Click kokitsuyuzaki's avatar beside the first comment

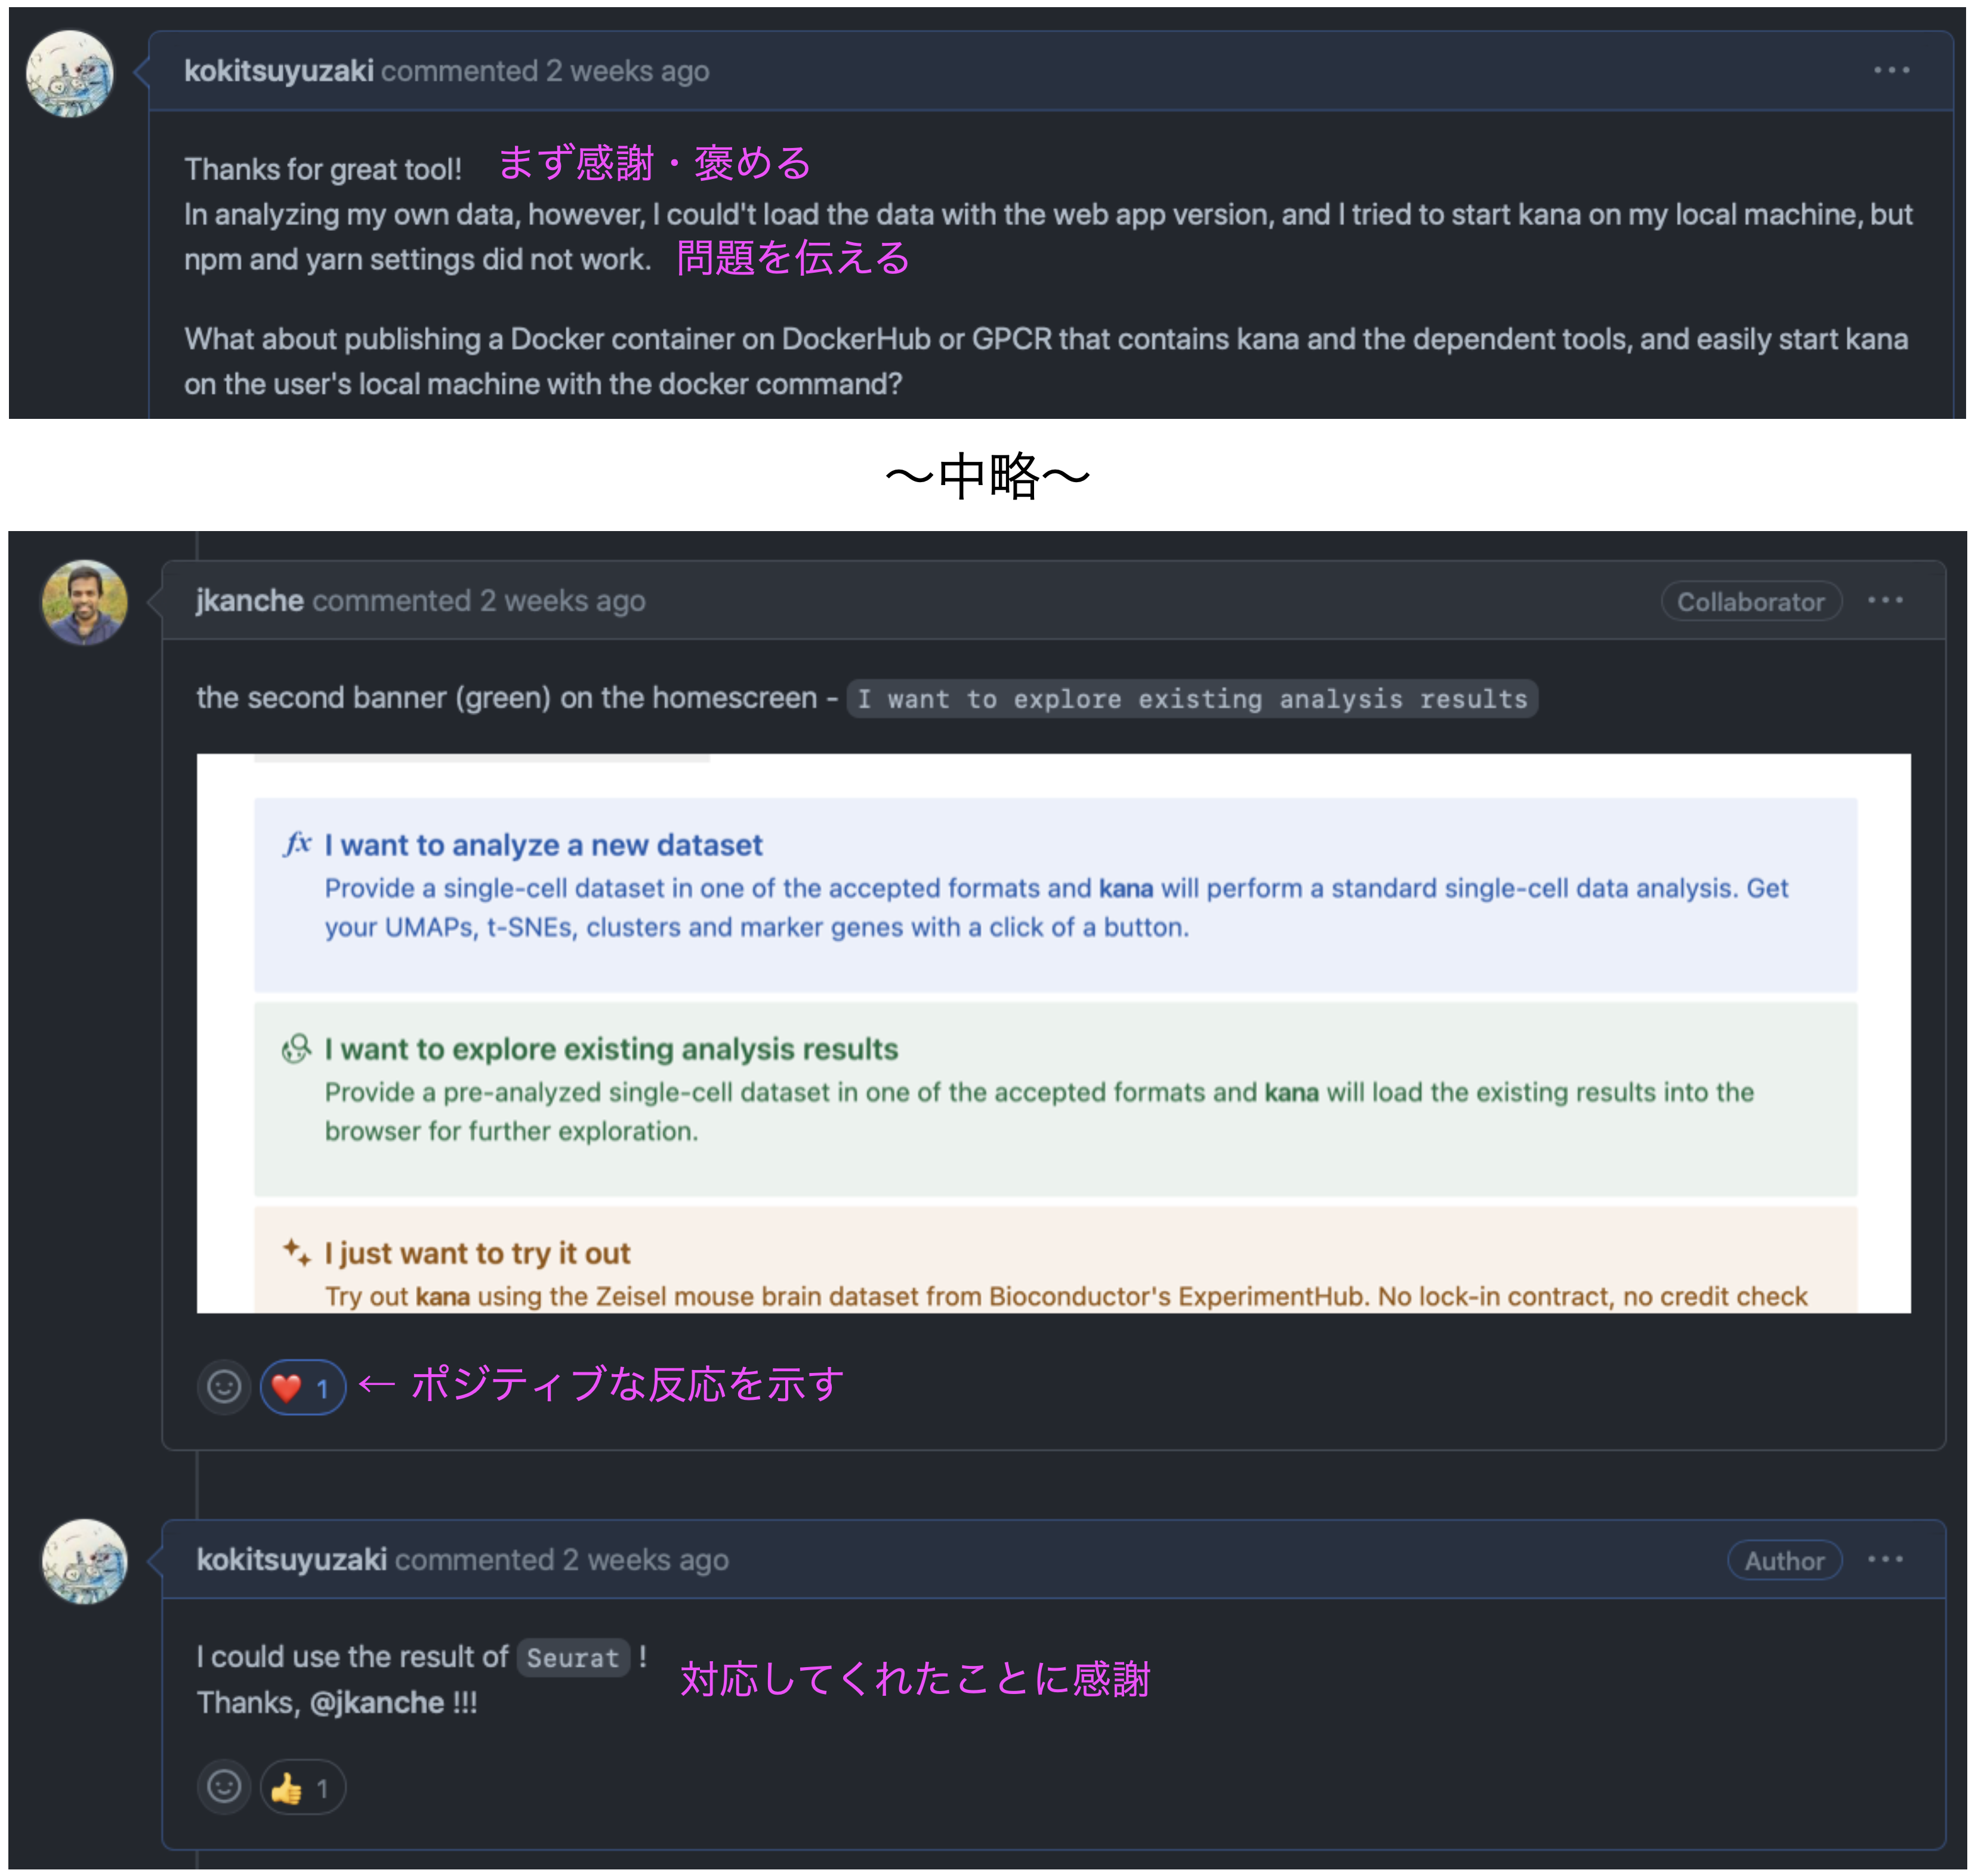coord(70,73)
